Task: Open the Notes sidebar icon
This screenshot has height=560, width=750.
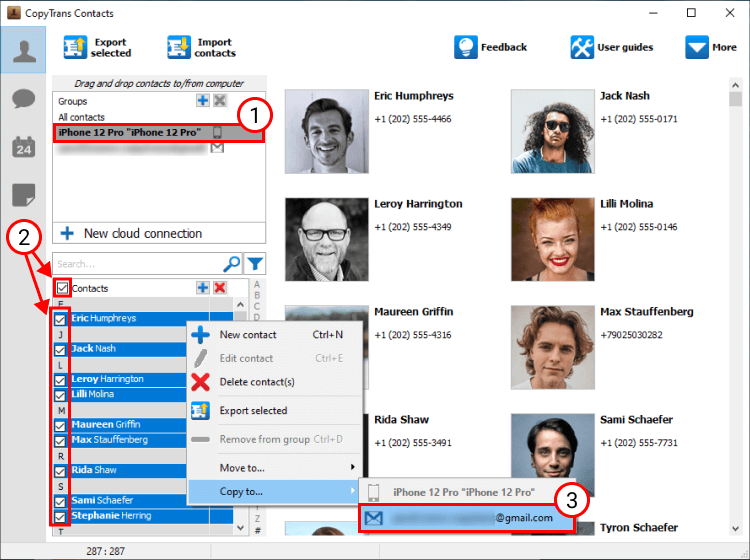Action: point(23,195)
